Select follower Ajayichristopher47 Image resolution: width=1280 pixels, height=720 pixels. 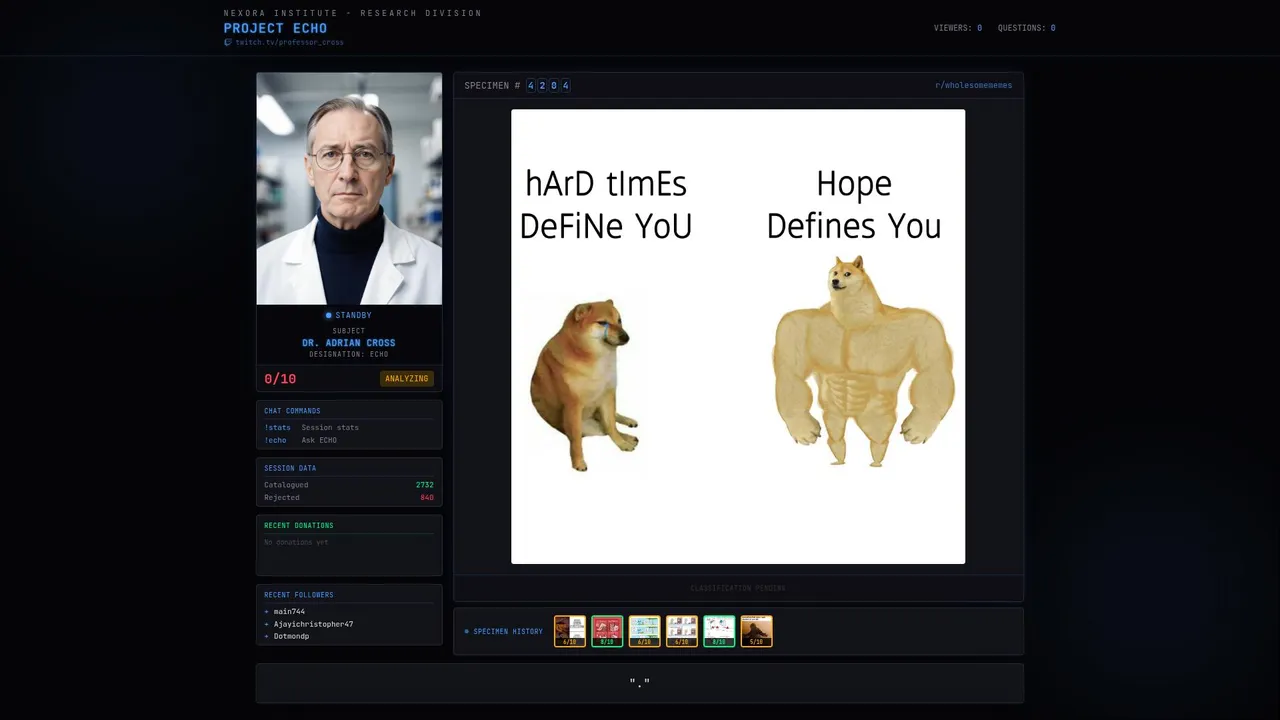(313, 624)
